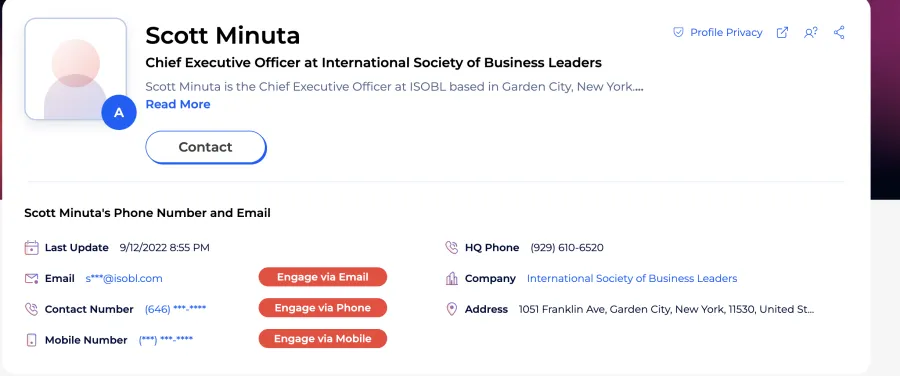Click Scott Minuta's profile picture placeholder
Viewport: 900px width, 376px height.
(x=76, y=69)
